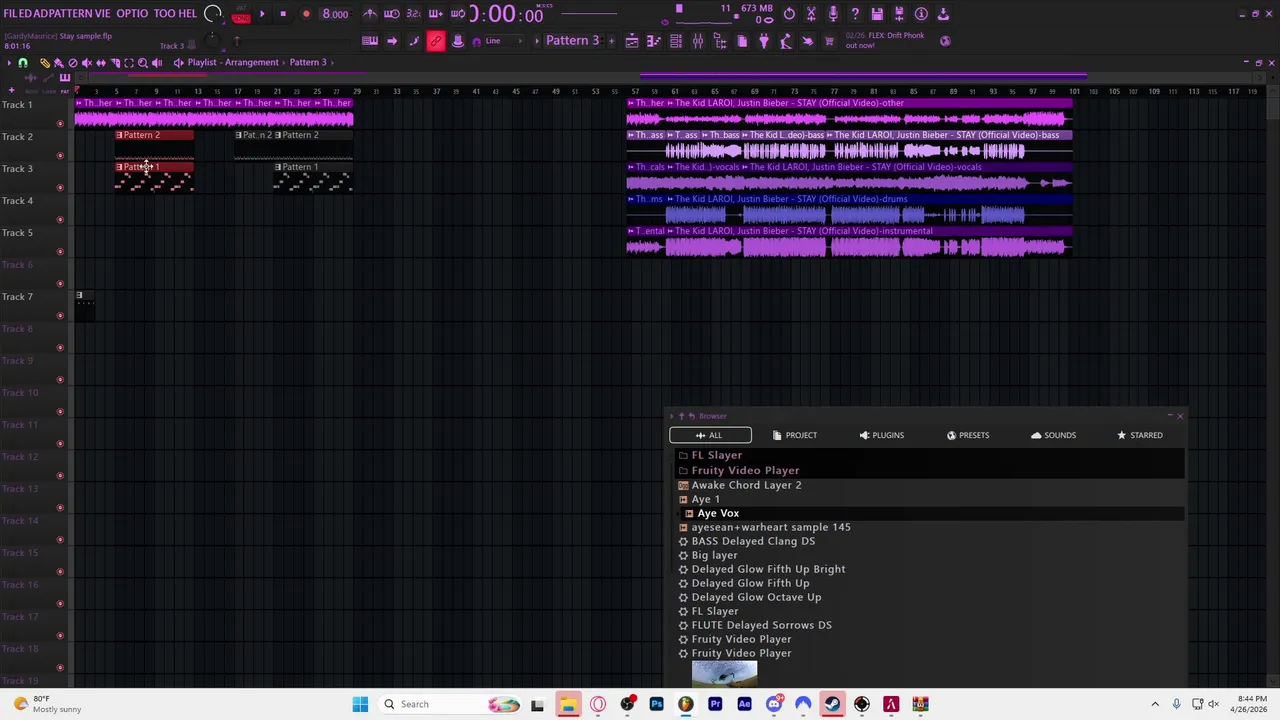Open the Pattern 3 selector
The height and width of the screenshot is (720, 1280).
573,41
